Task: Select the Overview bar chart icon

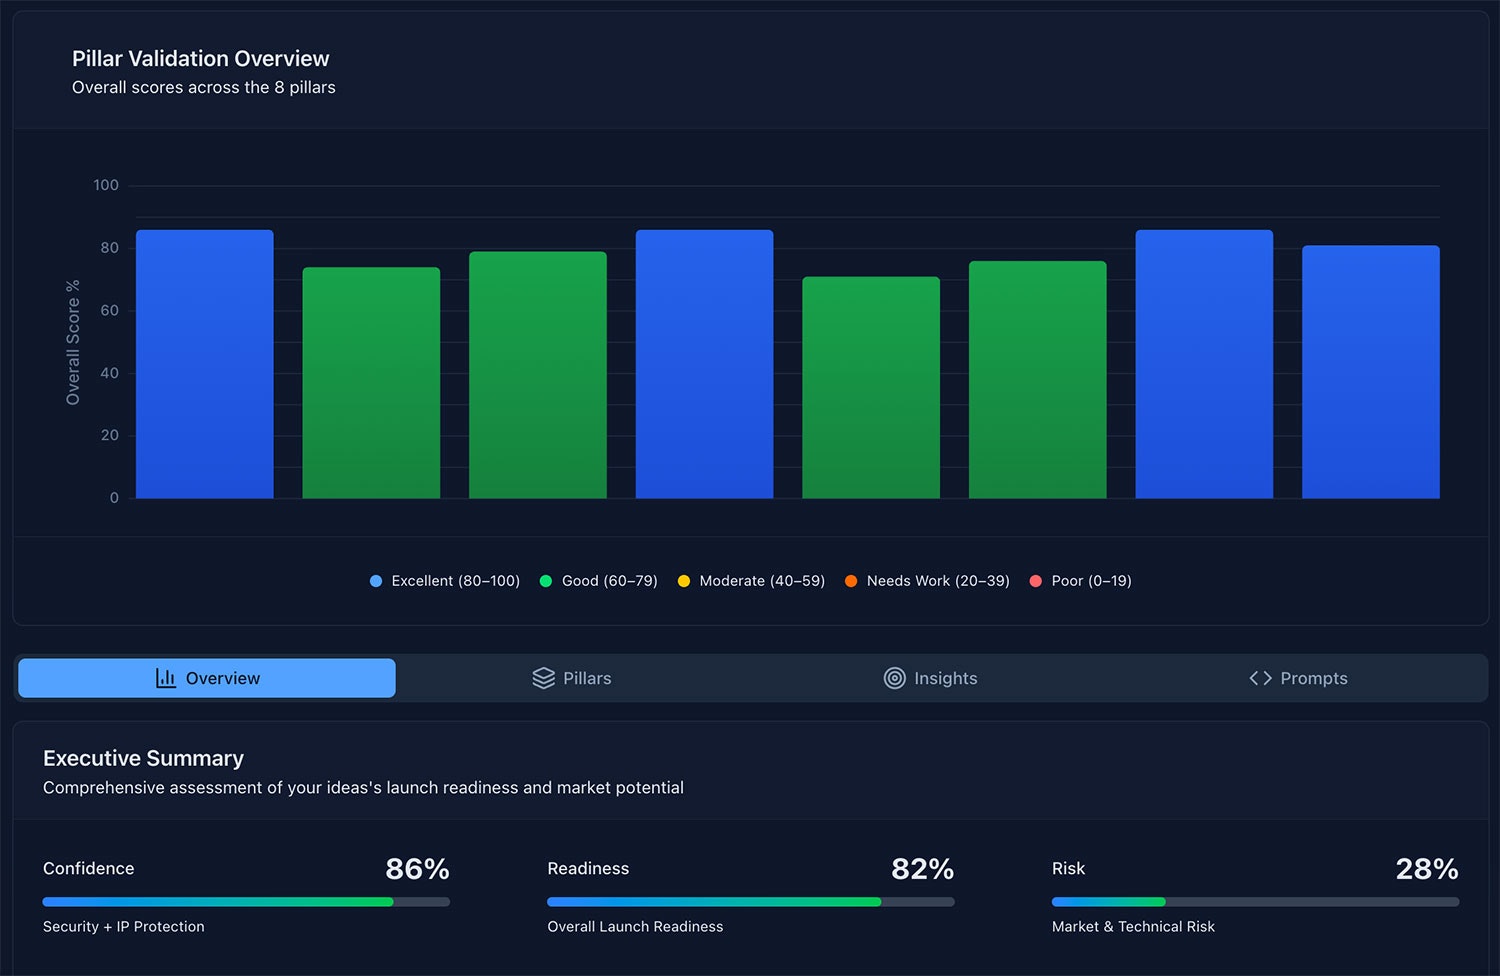Action: click(165, 678)
